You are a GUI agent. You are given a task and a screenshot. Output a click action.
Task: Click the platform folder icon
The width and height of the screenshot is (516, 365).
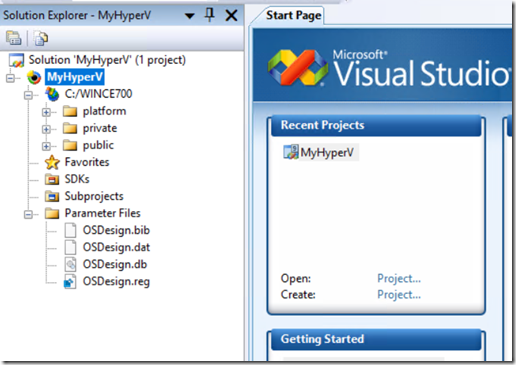[70, 111]
